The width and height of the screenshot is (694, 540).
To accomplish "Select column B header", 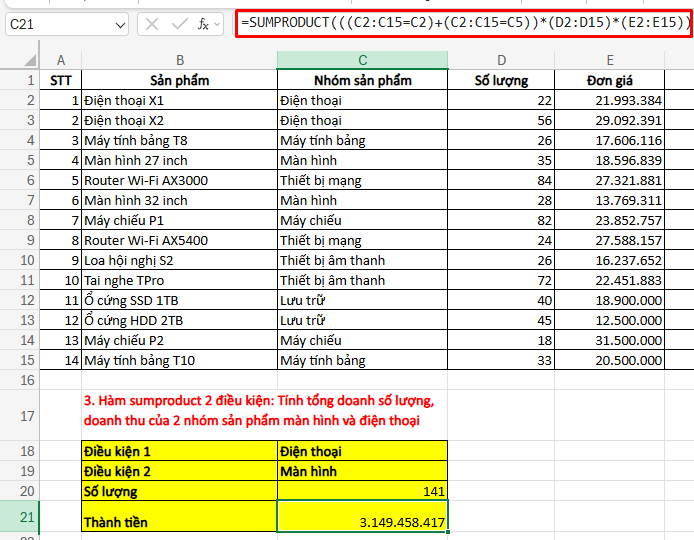I will [179, 61].
